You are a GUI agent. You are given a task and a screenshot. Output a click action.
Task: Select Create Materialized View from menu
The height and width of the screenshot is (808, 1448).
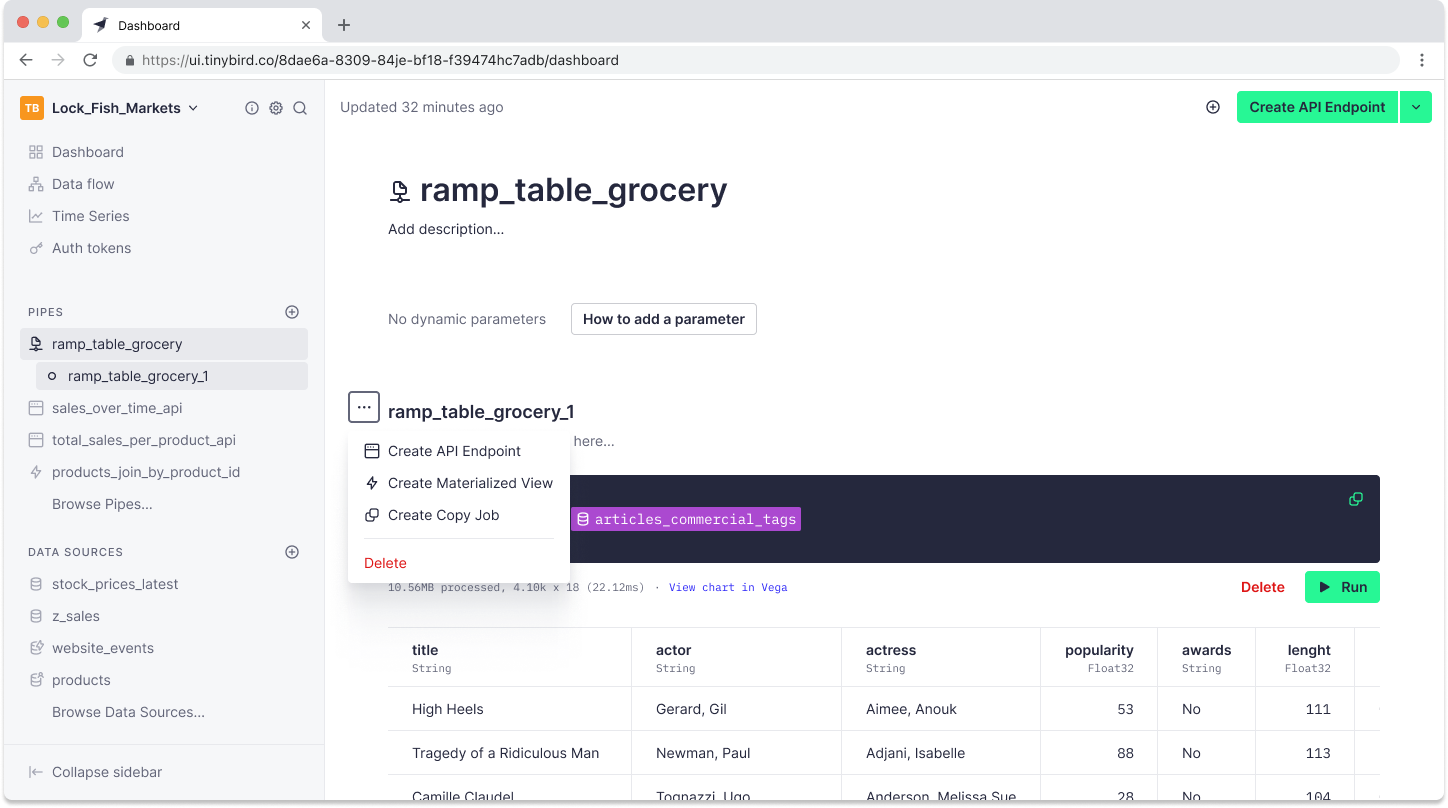tap(470, 483)
